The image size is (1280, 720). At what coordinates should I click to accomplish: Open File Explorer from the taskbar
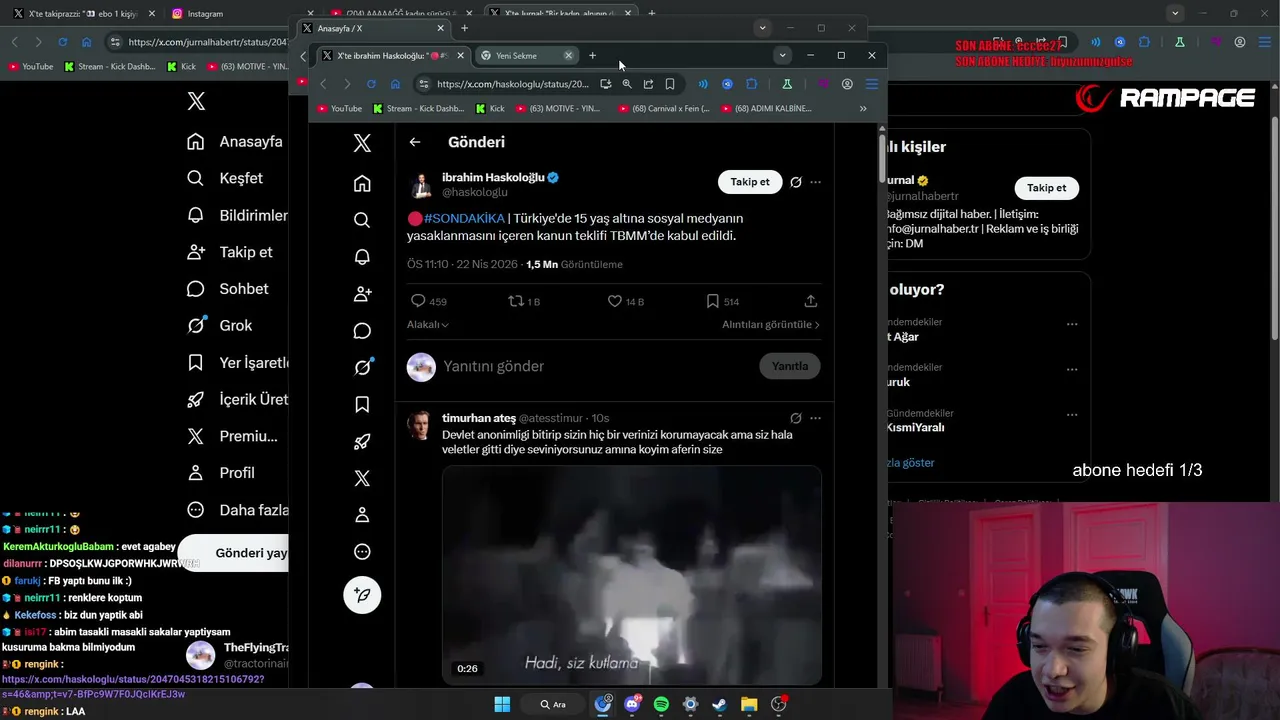click(749, 704)
